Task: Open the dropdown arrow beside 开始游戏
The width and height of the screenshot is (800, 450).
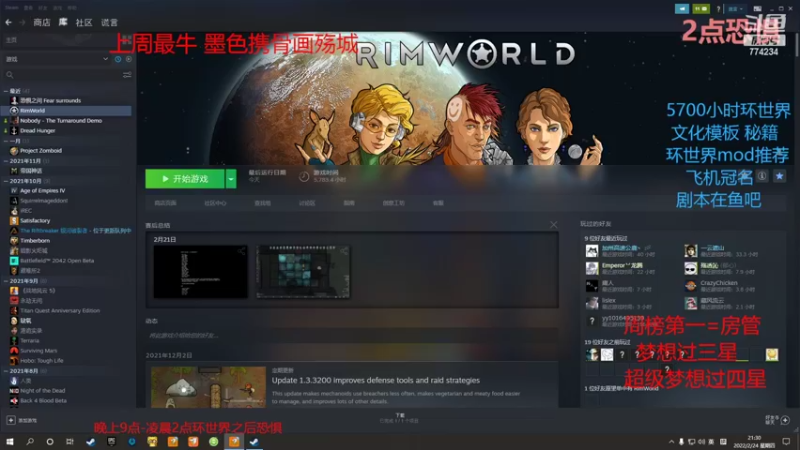Action: pos(231,179)
